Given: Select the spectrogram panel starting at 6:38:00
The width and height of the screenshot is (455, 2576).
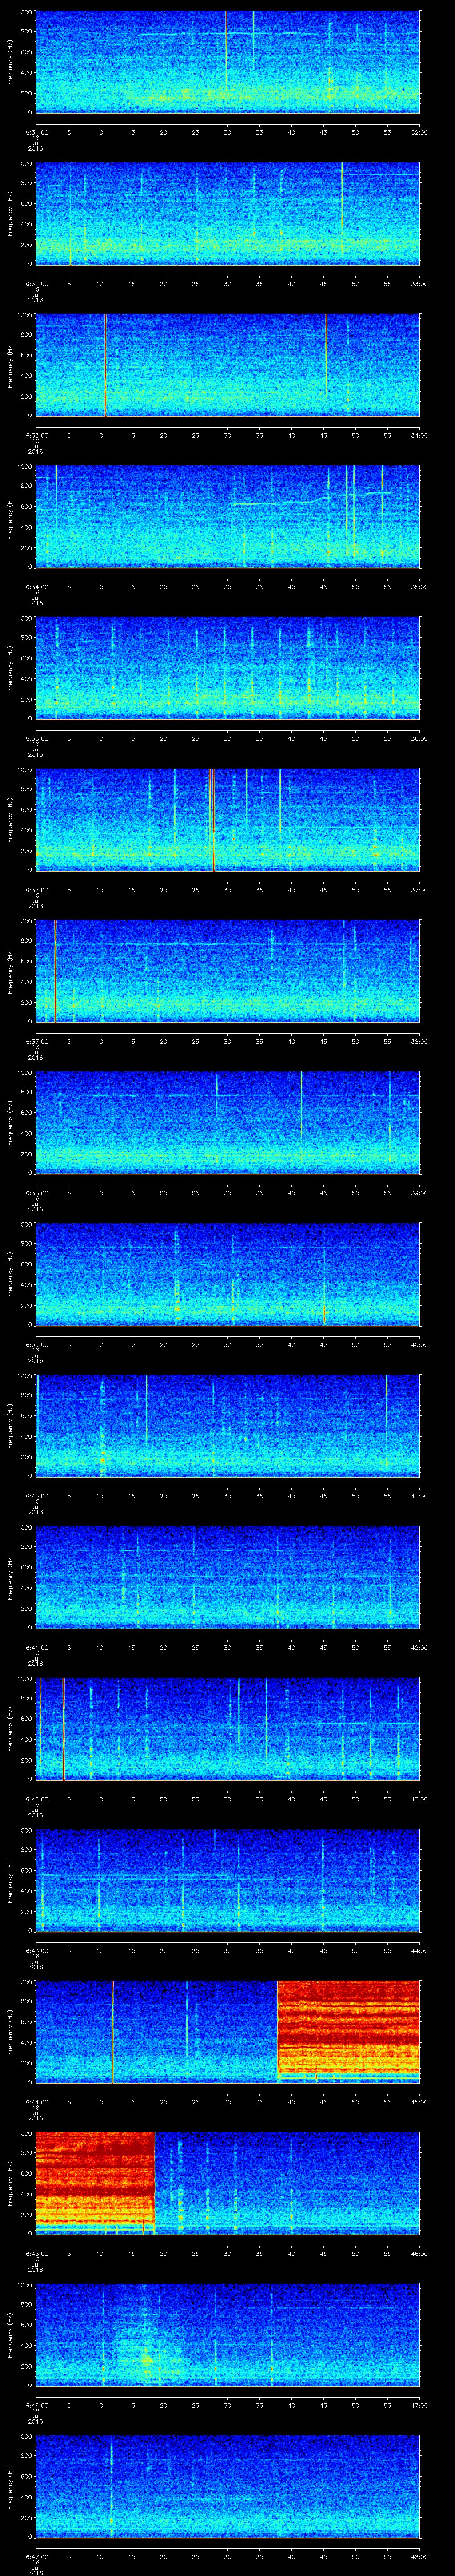Looking at the screenshot, I should tap(228, 1123).
